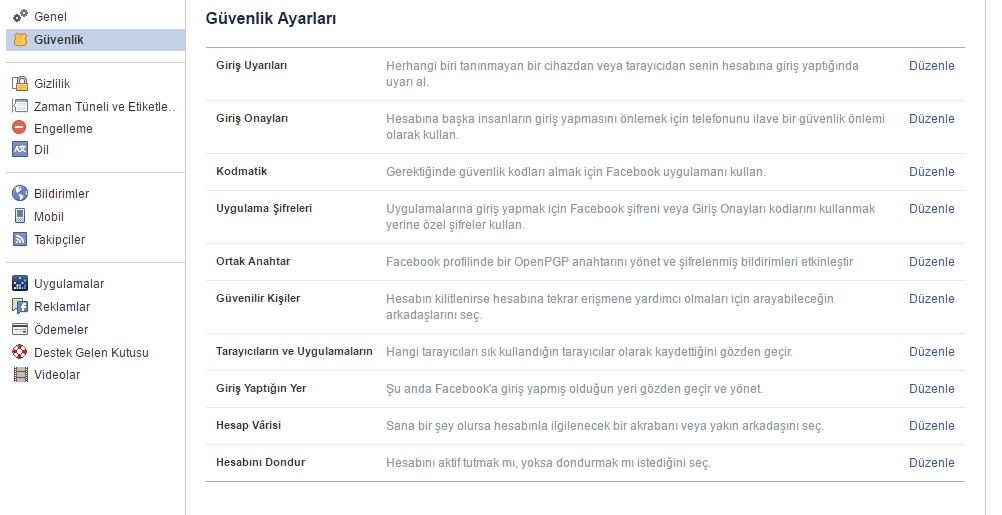
Task: Click Düzenle for Giriş Uyarıları
Action: 932,66
